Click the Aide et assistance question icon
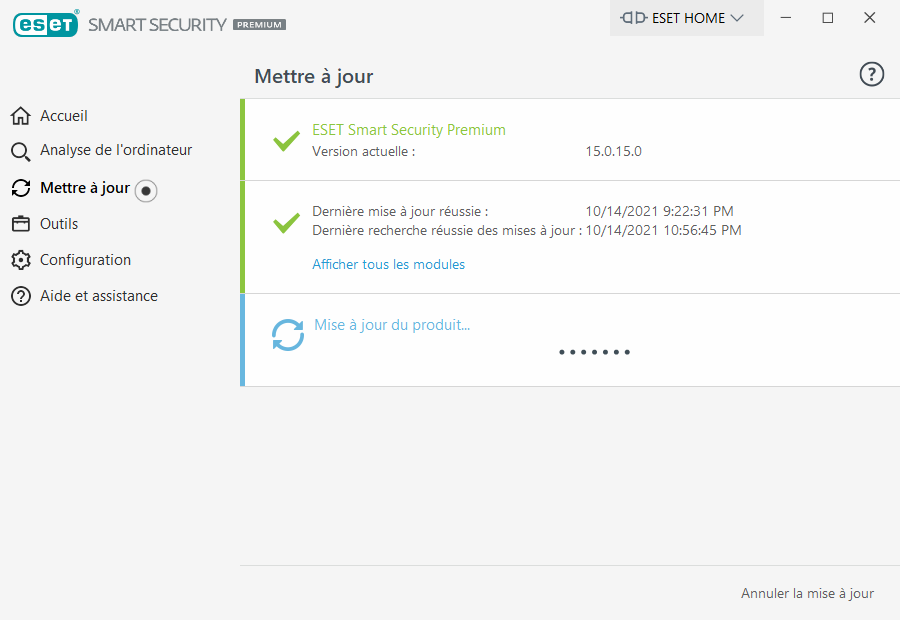900x620 pixels. [21, 296]
